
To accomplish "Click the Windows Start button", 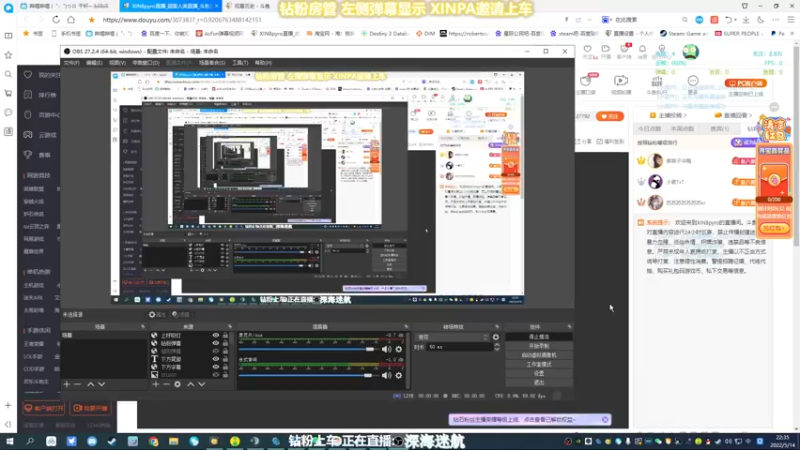I will pos(10,441).
